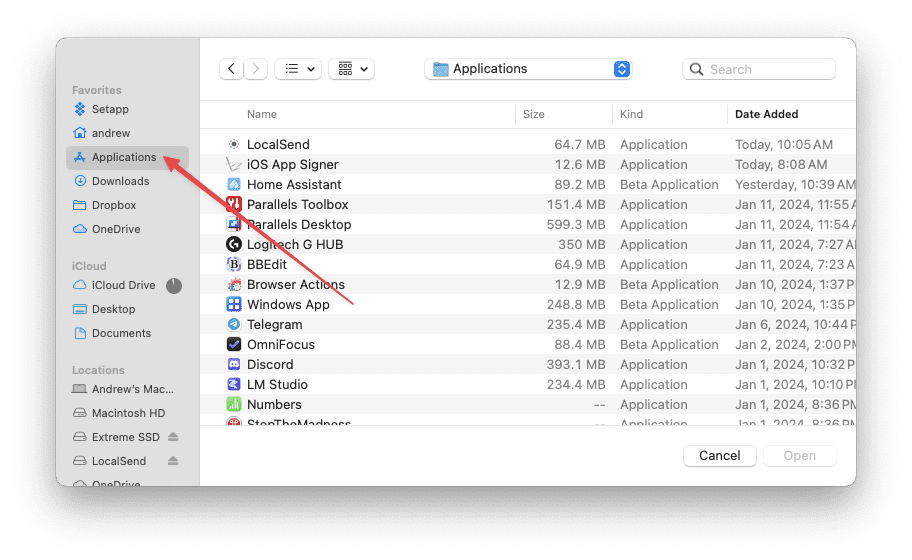Click the Discord file name

pos(270,365)
